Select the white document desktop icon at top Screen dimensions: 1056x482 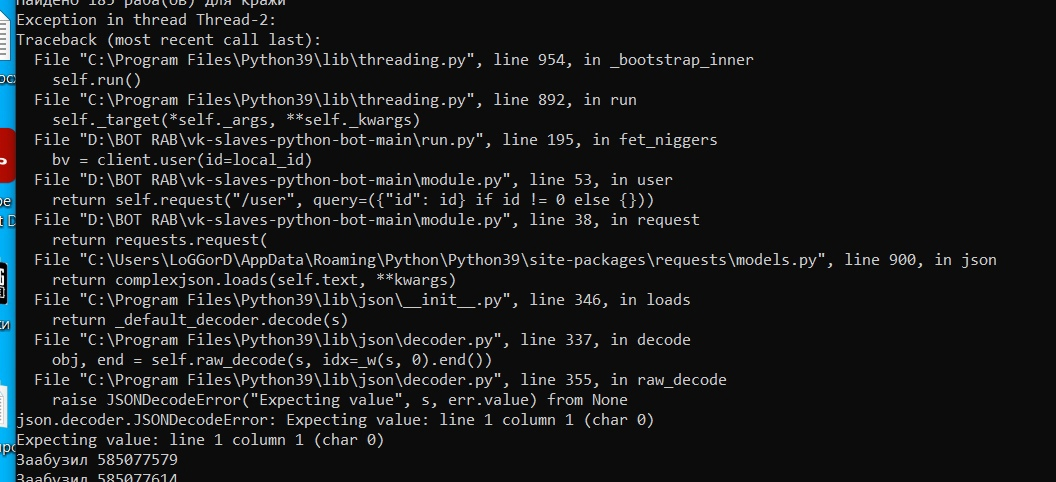click(x=5, y=35)
